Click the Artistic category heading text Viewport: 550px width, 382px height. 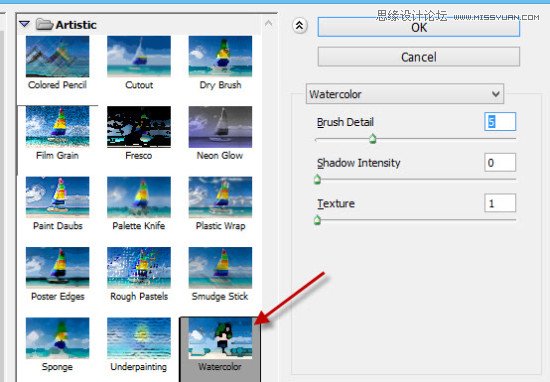pos(76,25)
